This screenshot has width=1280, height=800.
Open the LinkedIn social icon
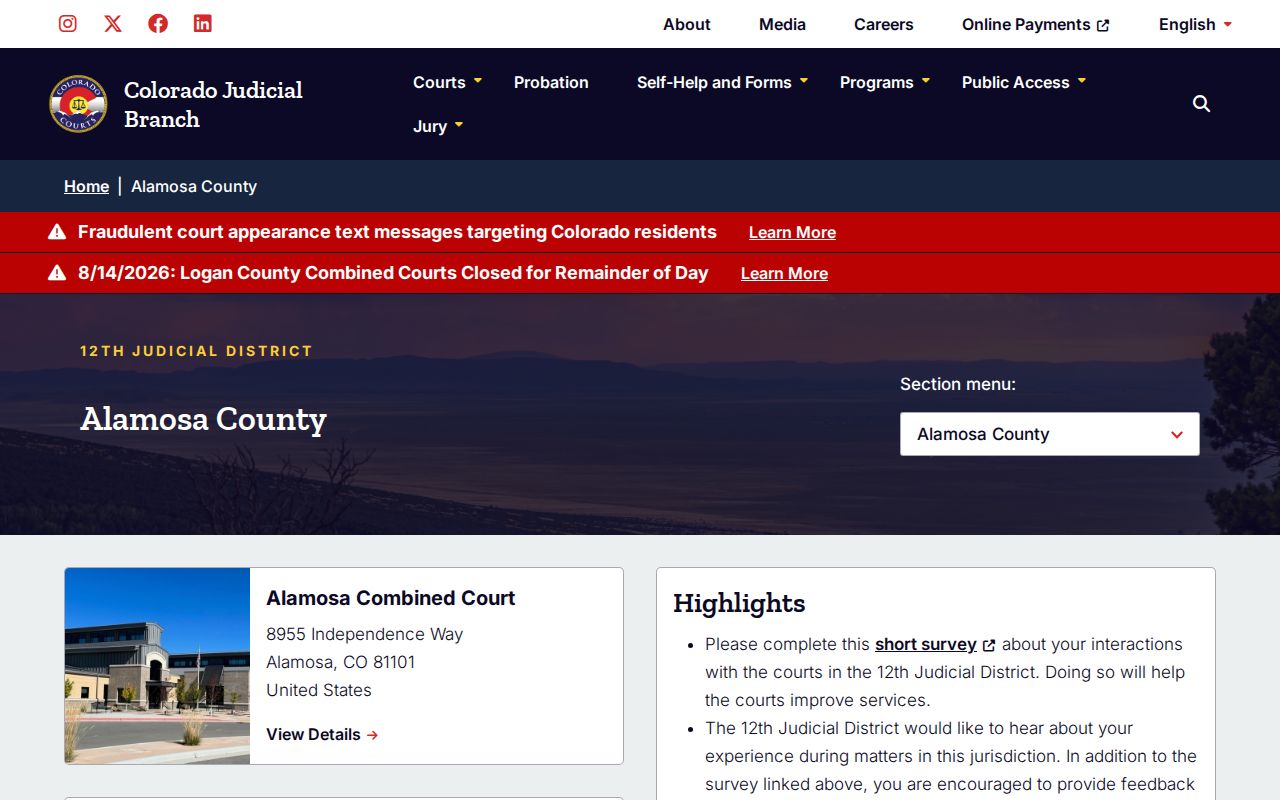tap(203, 23)
